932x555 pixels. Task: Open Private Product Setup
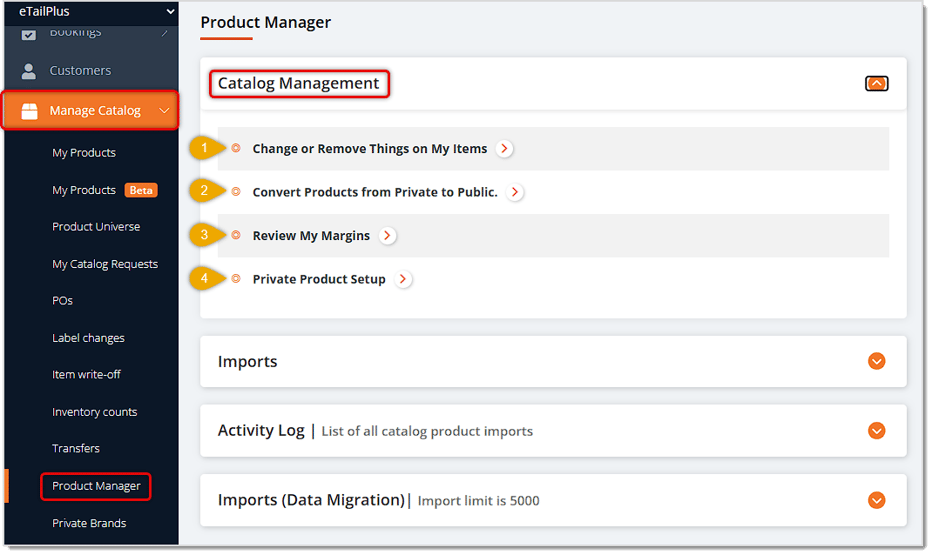pos(319,279)
